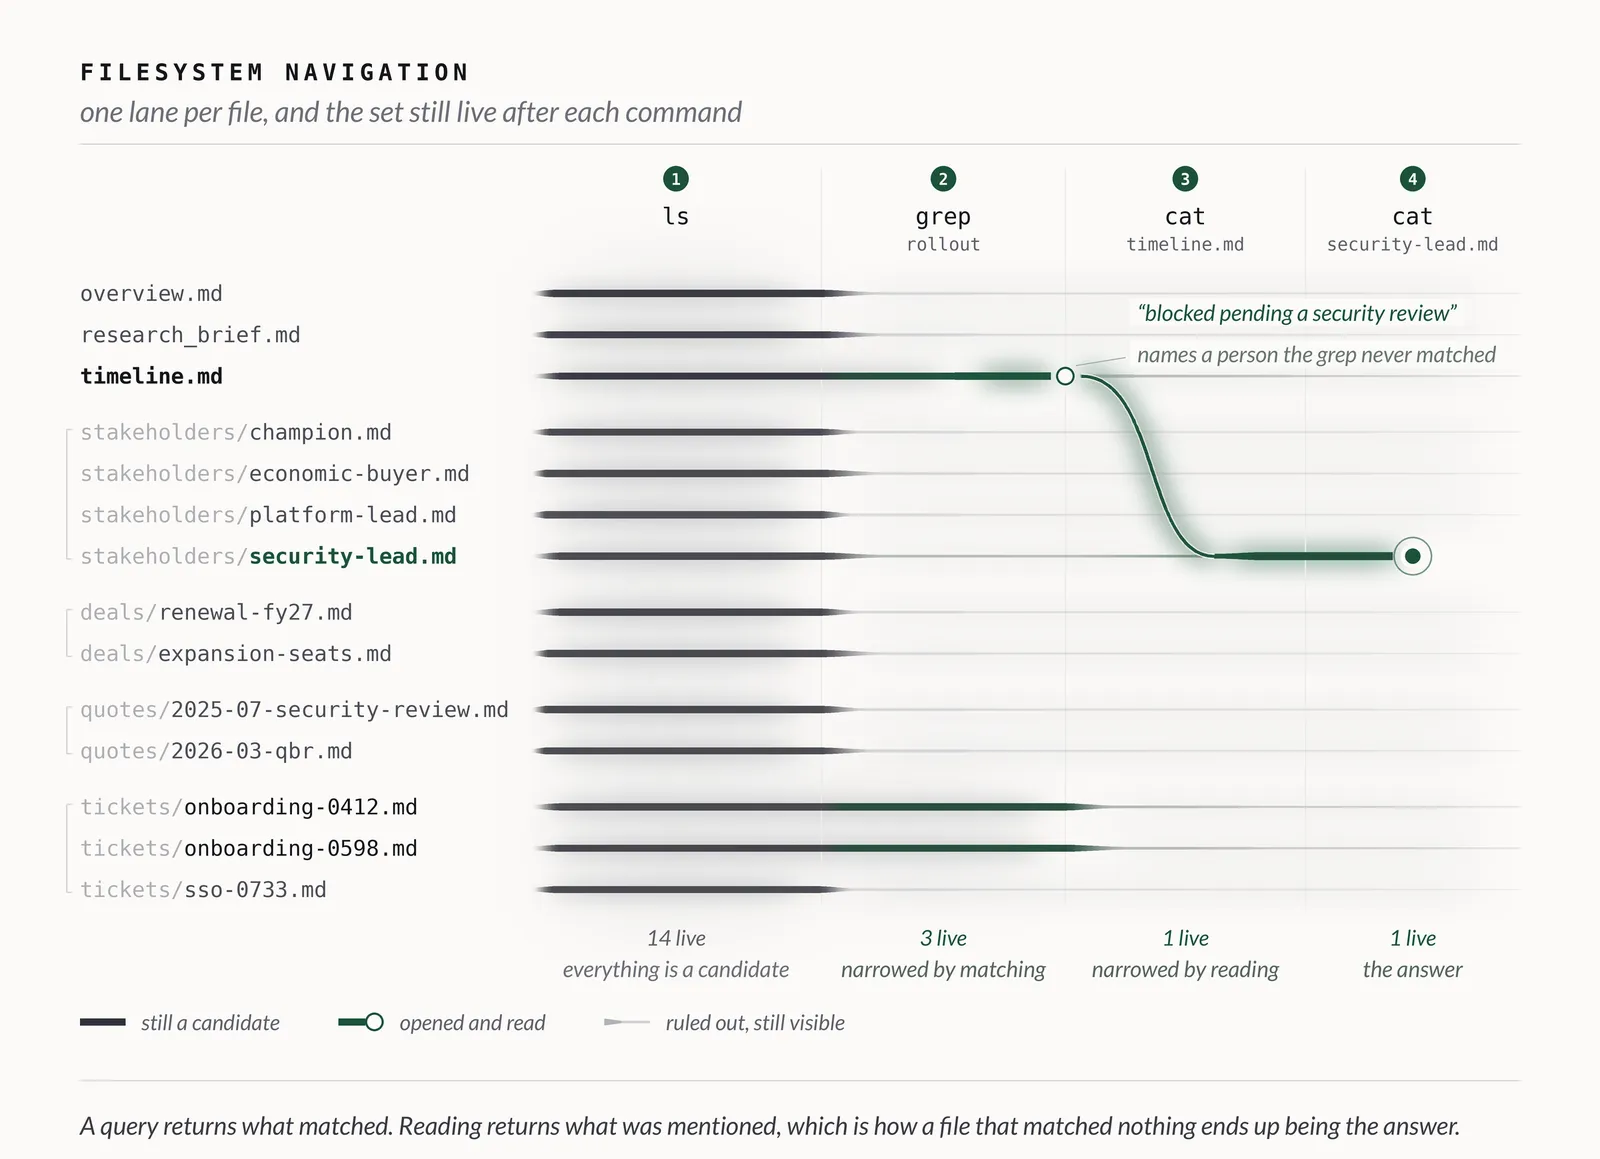Select tickets/onboarding-0412.md entry

[x=249, y=807]
